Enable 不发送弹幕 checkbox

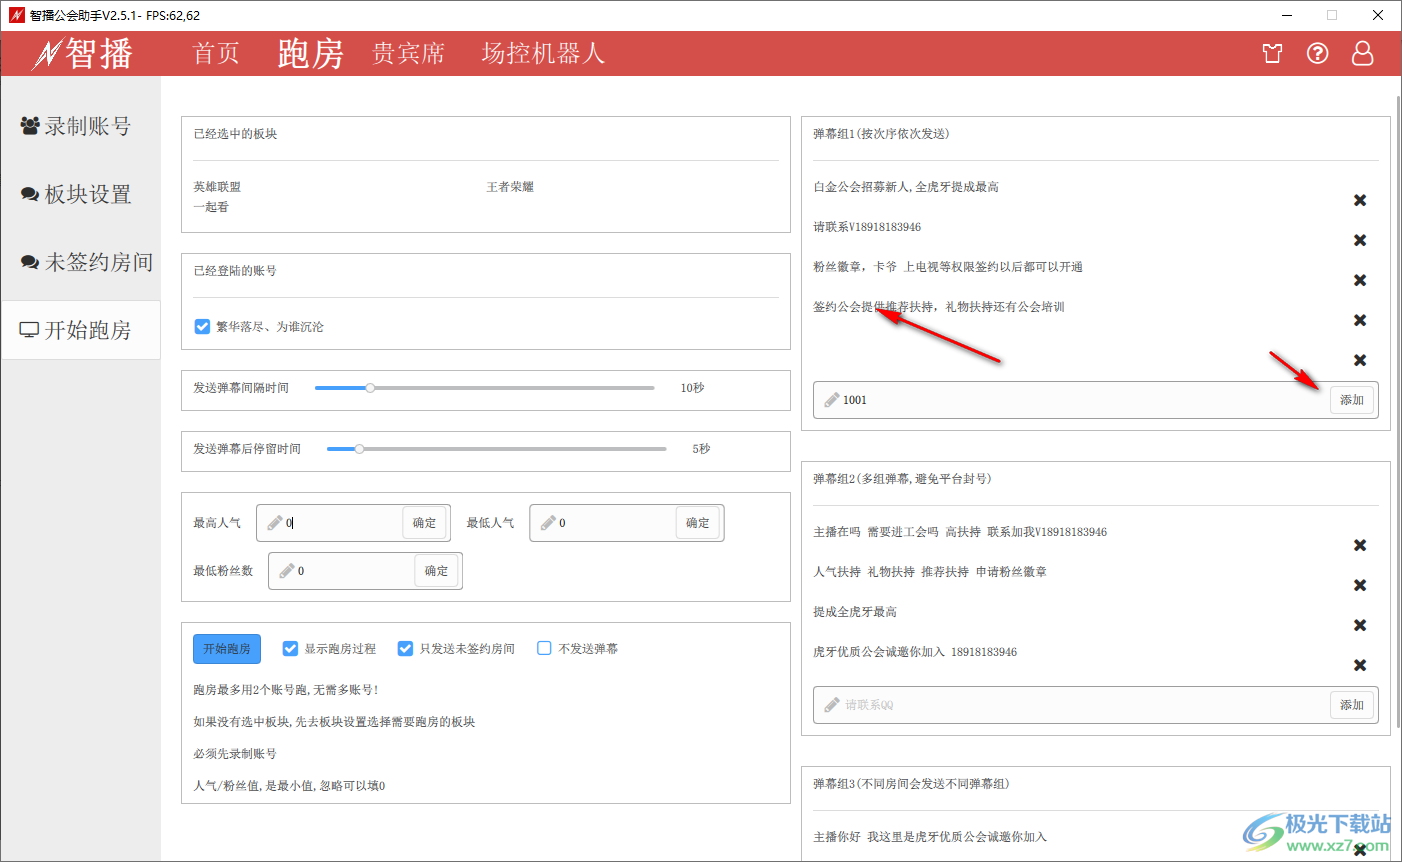(x=544, y=648)
